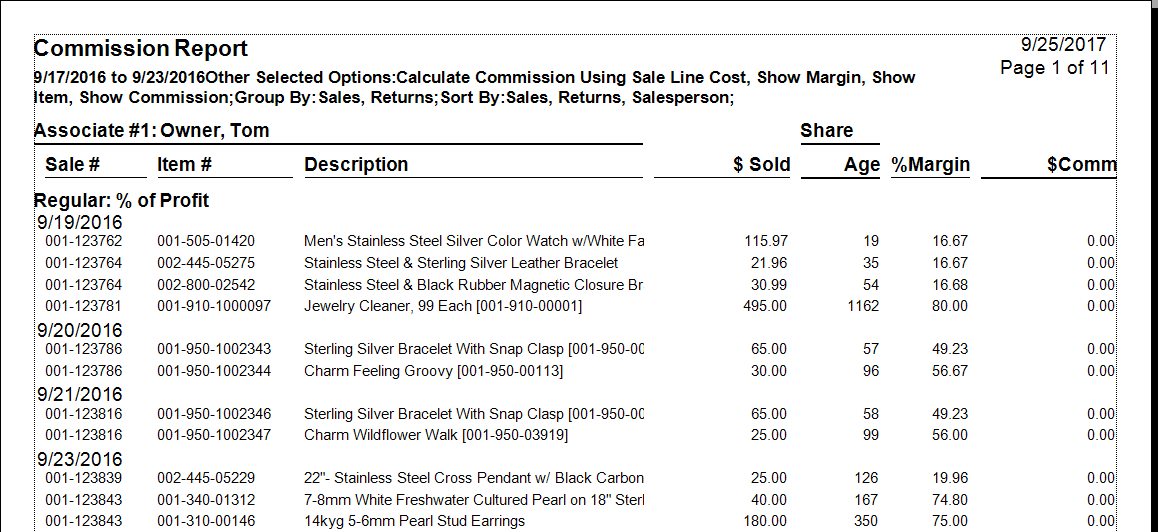Click the 9/19/2016 date group
Screen dimensions: 1158x532
[79, 222]
